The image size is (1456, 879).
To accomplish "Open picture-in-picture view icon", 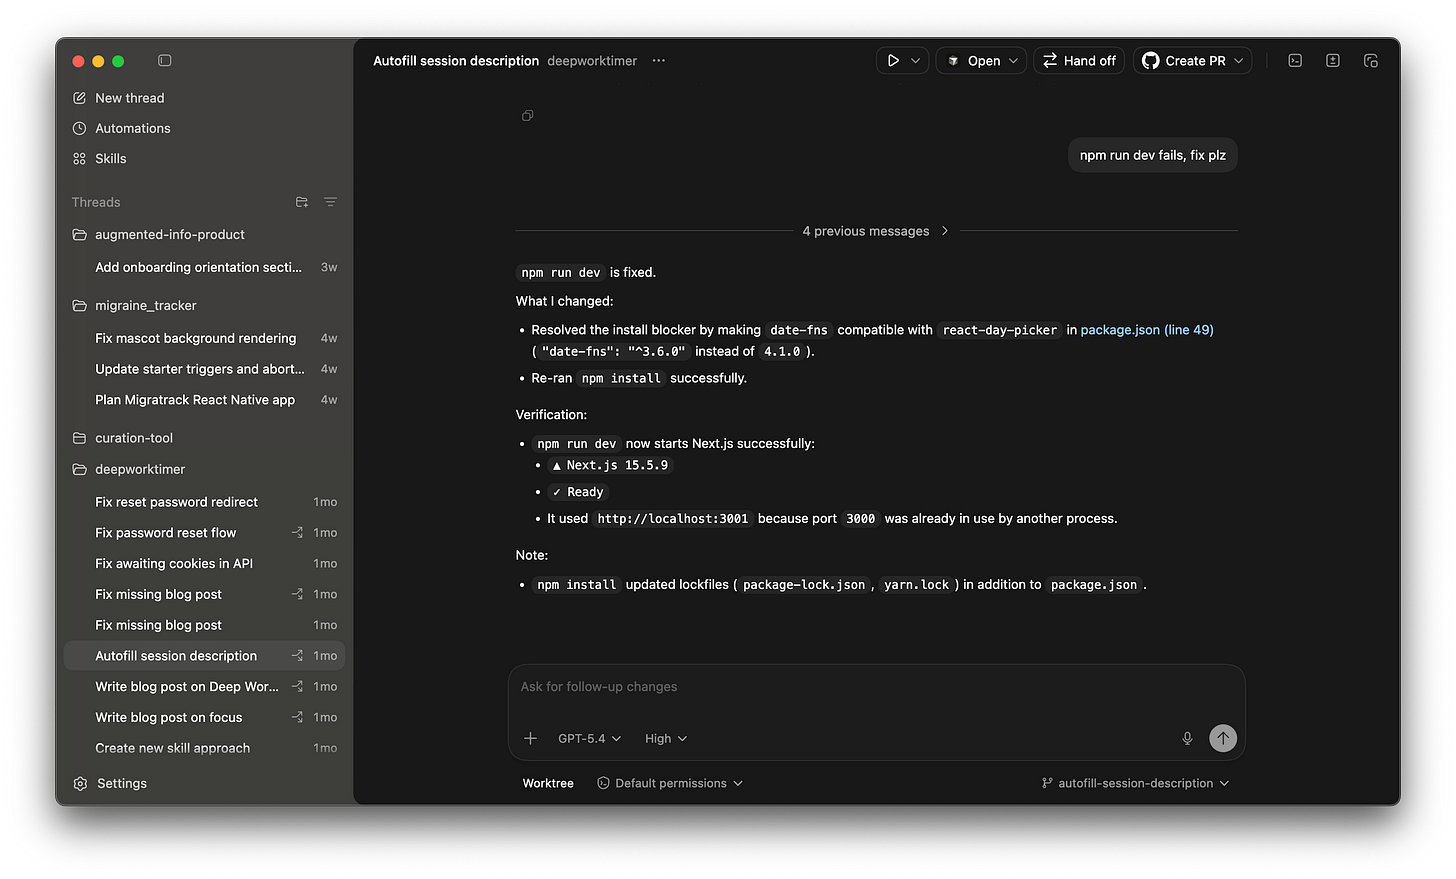I will pyautogui.click(x=1371, y=60).
